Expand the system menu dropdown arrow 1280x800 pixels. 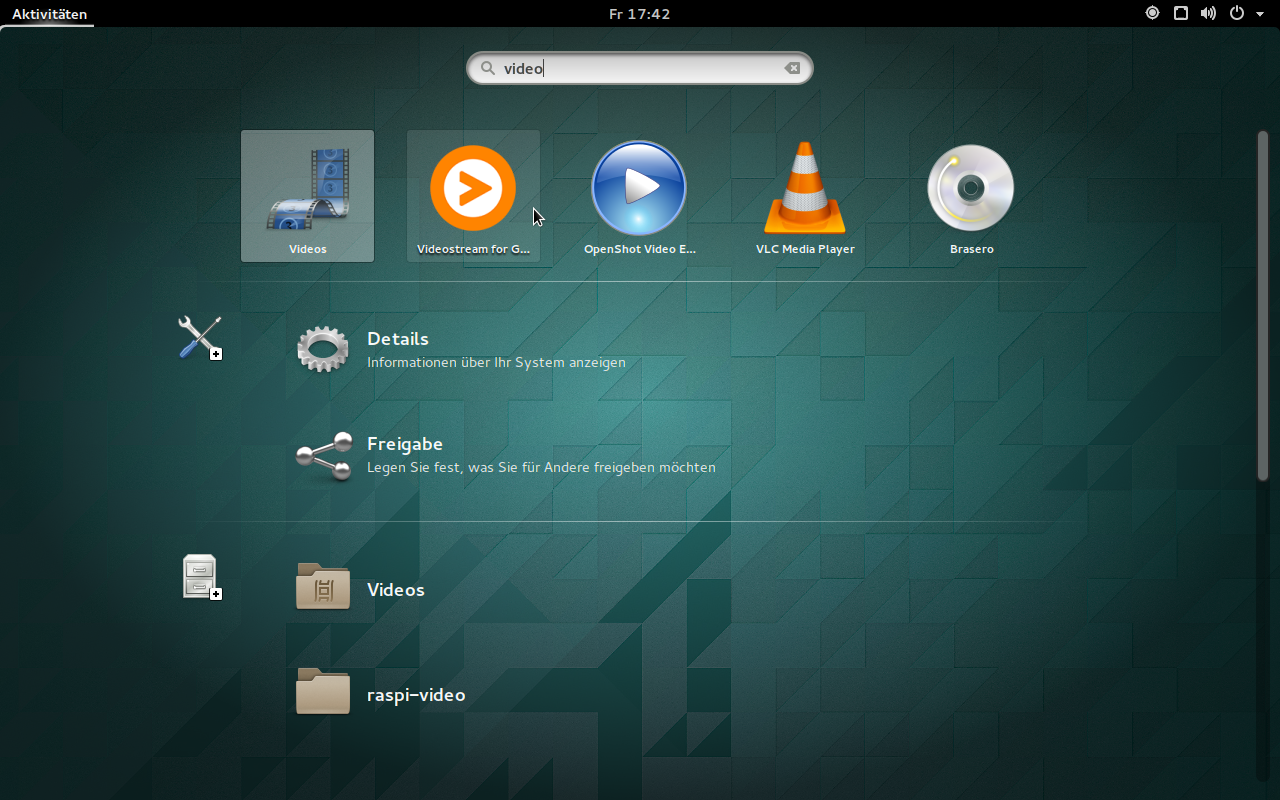tap(1260, 14)
